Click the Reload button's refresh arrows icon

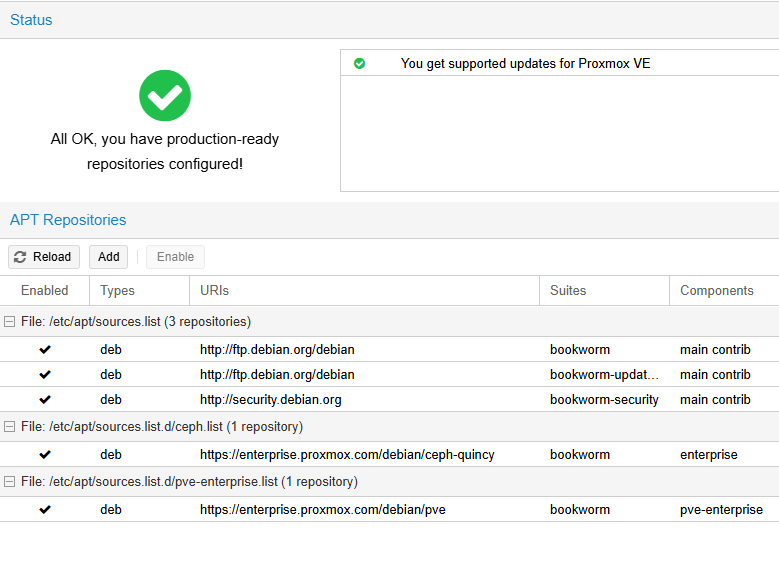(20, 257)
